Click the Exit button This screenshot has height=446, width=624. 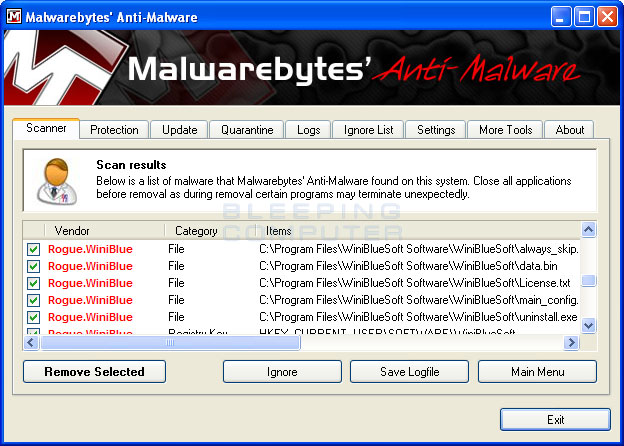(555, 419)
